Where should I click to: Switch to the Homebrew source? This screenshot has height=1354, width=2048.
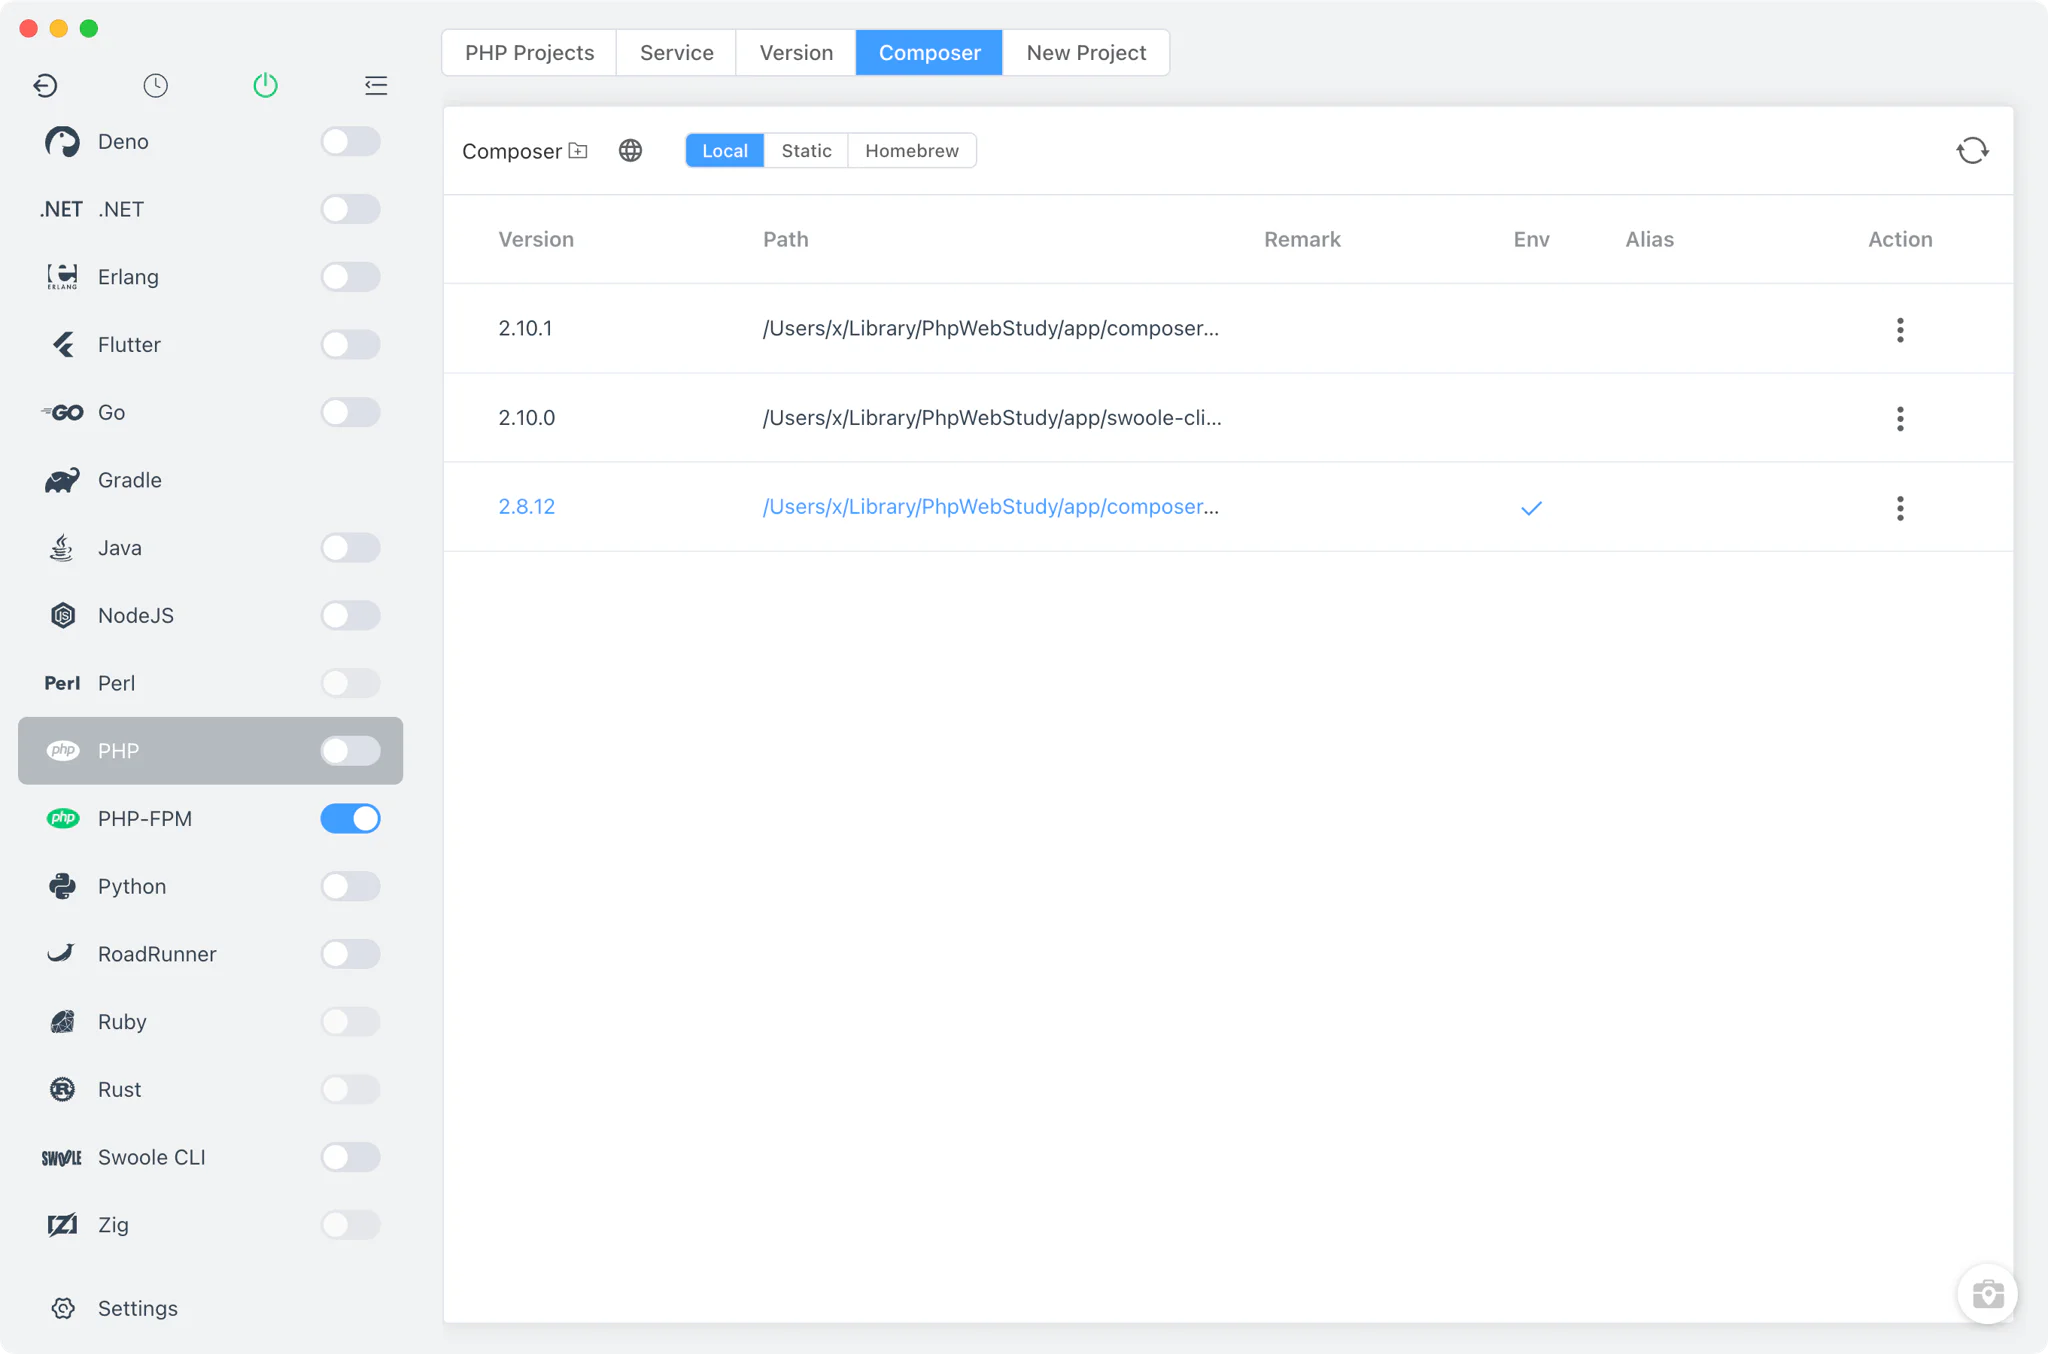912,151
